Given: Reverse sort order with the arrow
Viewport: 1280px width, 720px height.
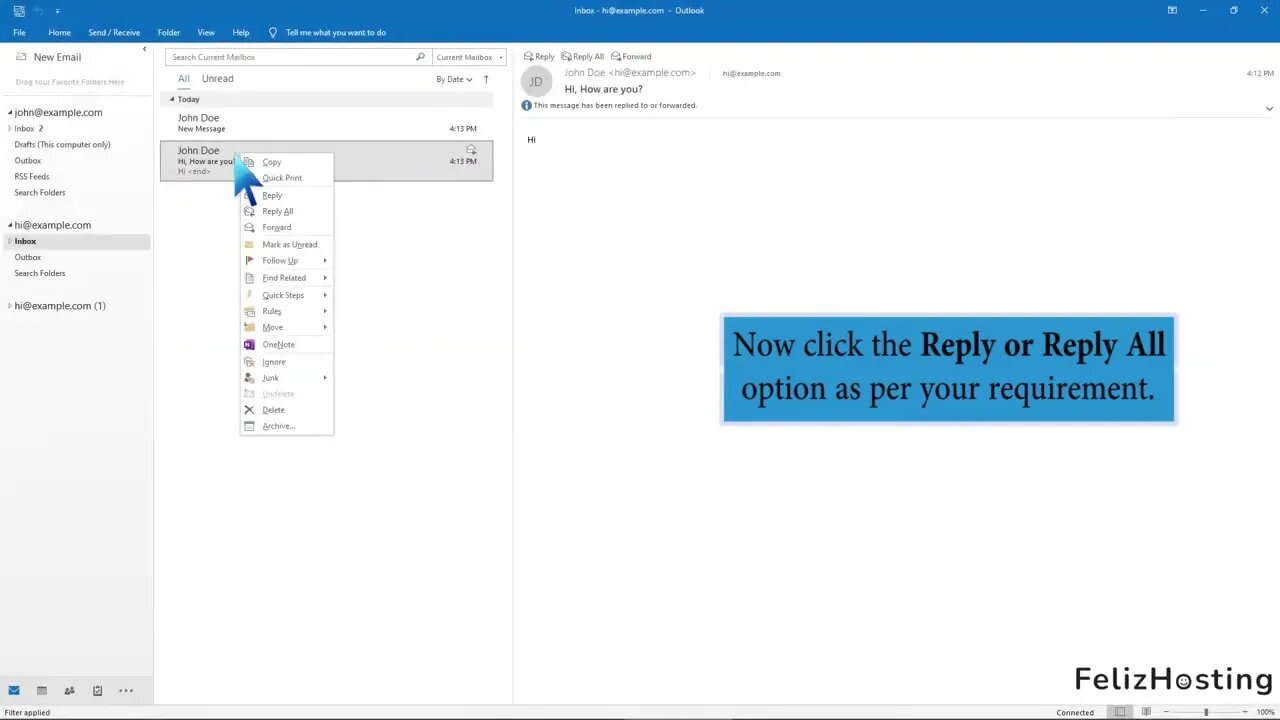Looking at the screenshot, I should 486,79.
